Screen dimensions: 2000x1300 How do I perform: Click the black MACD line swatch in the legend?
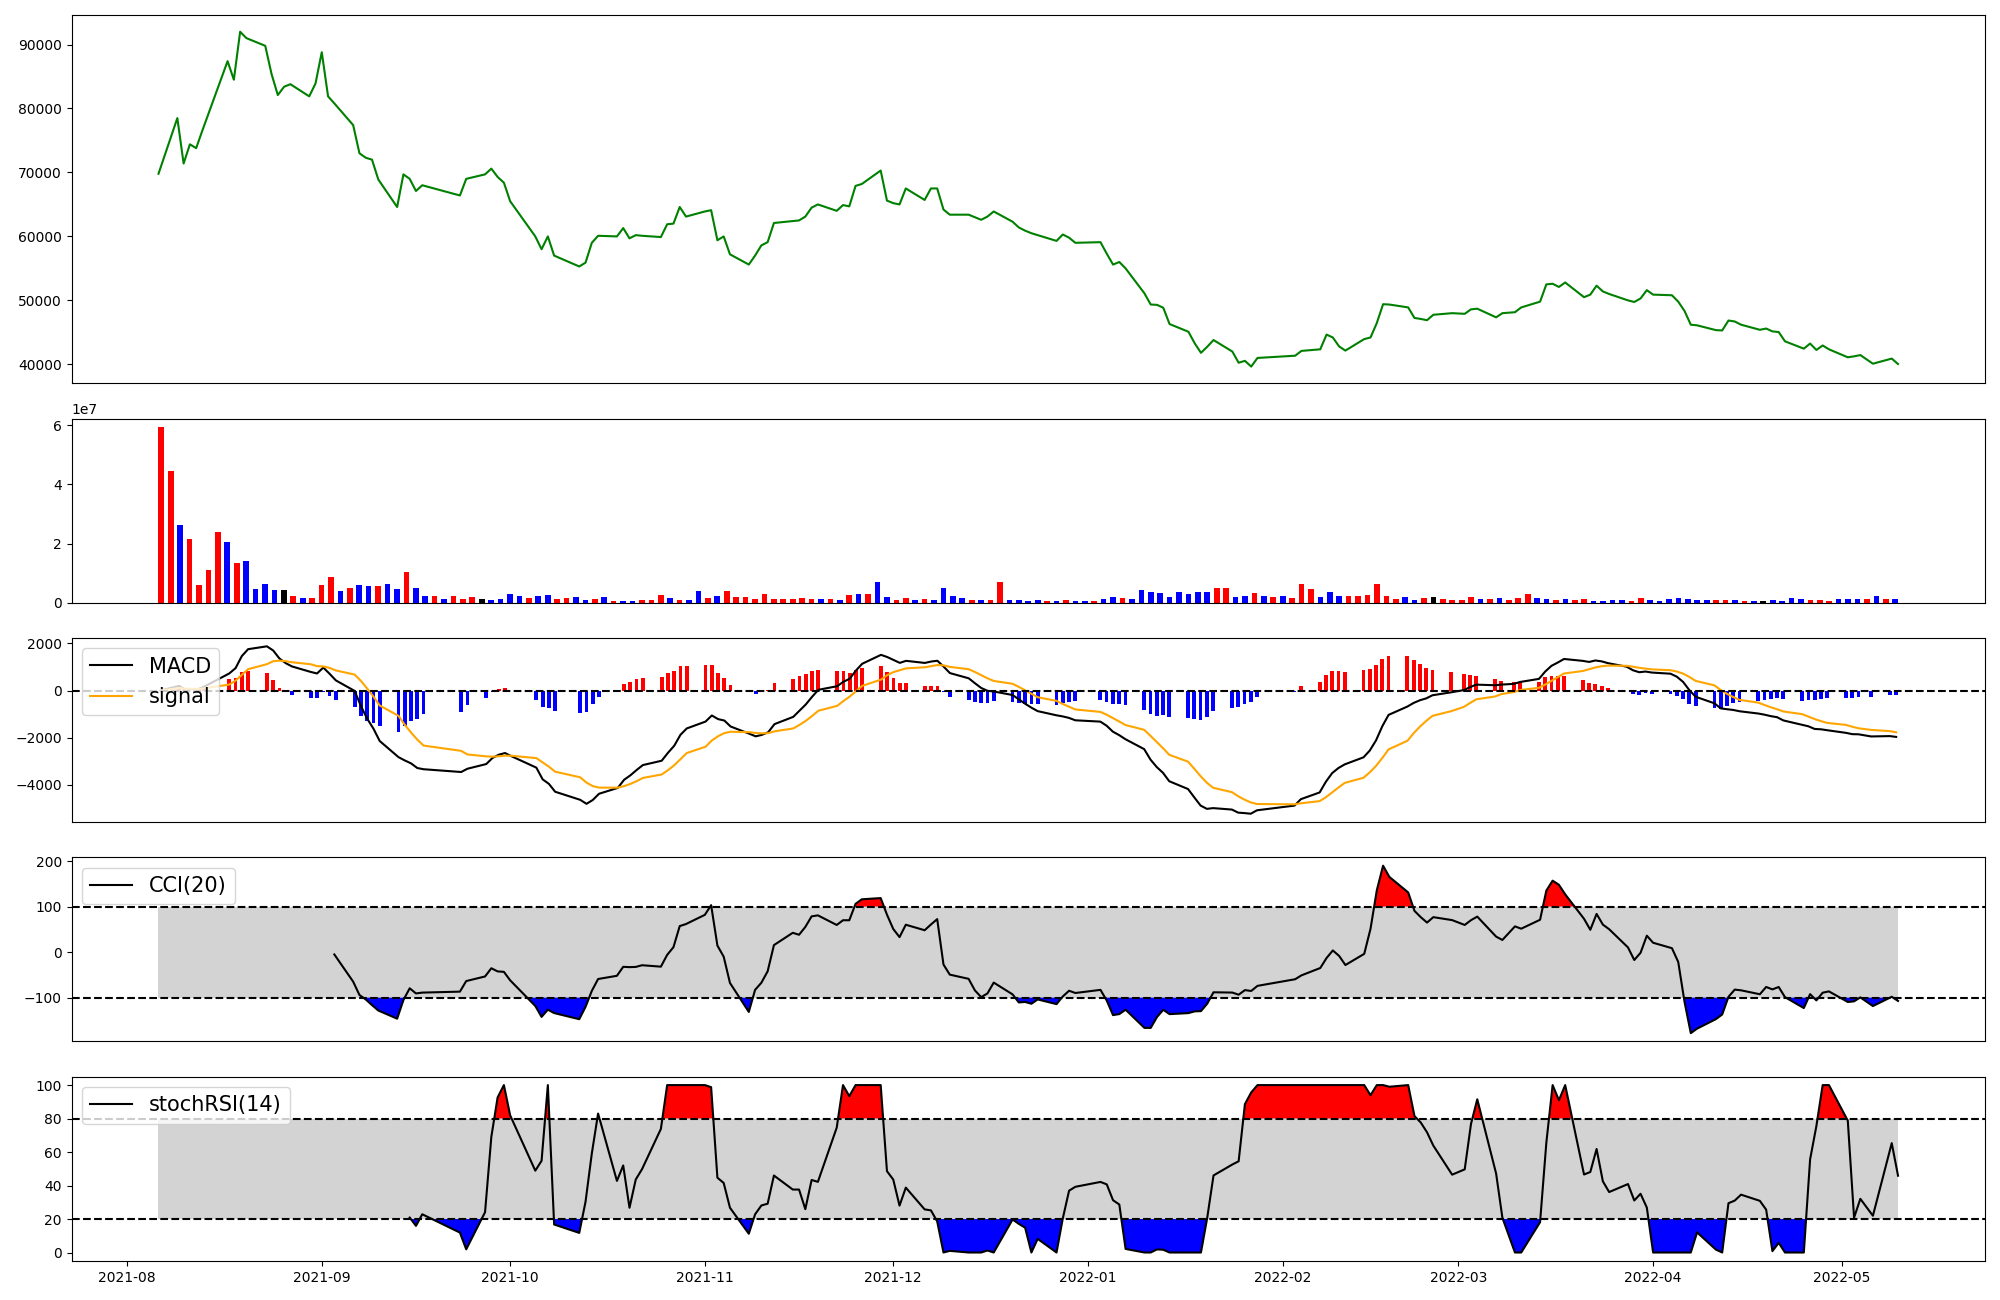coord(112,666)
